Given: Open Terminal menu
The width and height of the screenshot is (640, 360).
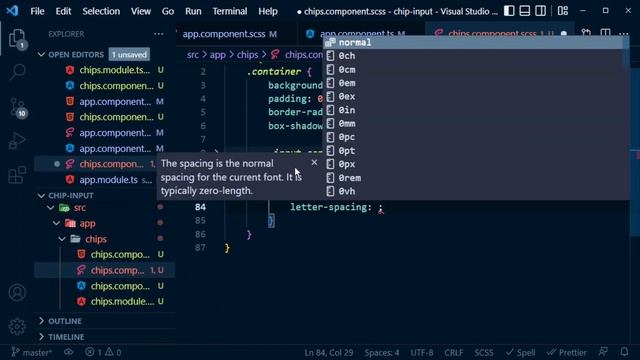Looking at the screenshot, I should click(230, 11).
